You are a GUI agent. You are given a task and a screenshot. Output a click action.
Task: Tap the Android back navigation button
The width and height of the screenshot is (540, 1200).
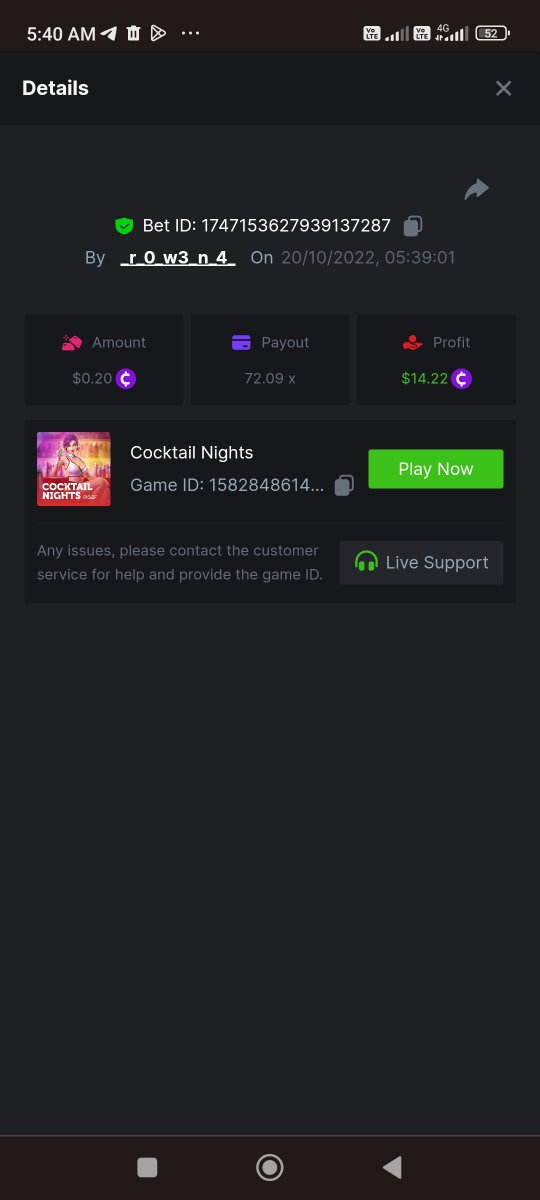(393, 1167)
